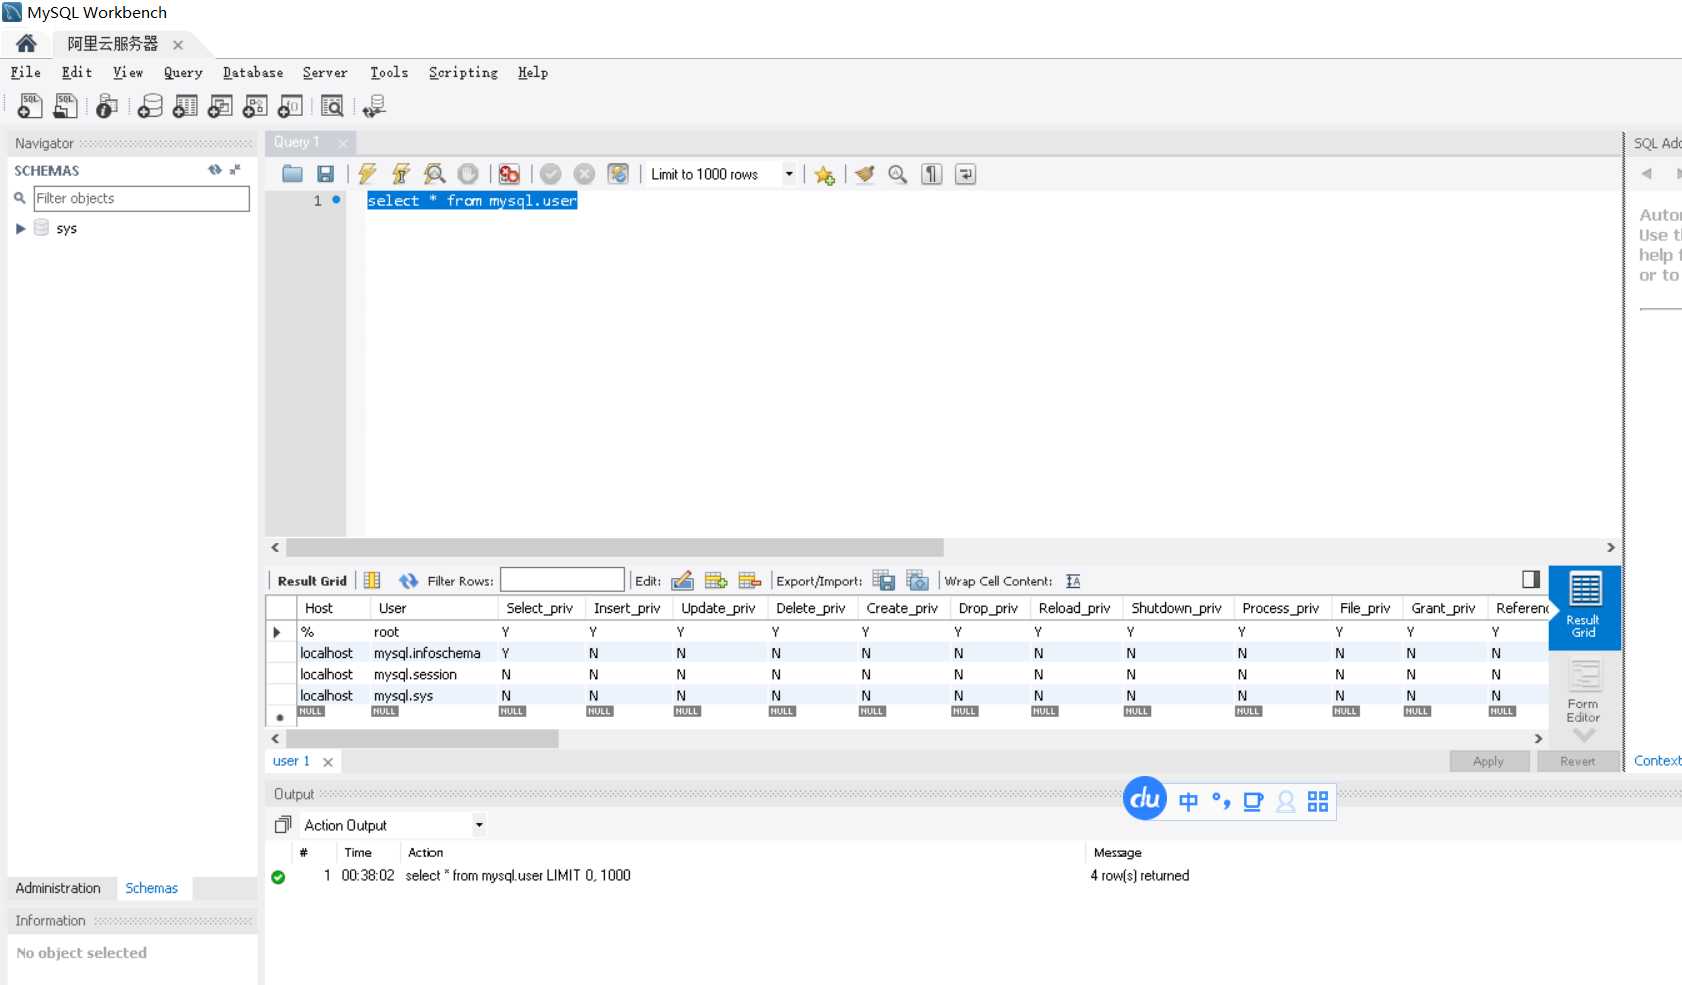Image resolution: width=1682 pixels, height=985 pixels.
Task: Open a script file in query editor
Action: click(x=292, y=174)
